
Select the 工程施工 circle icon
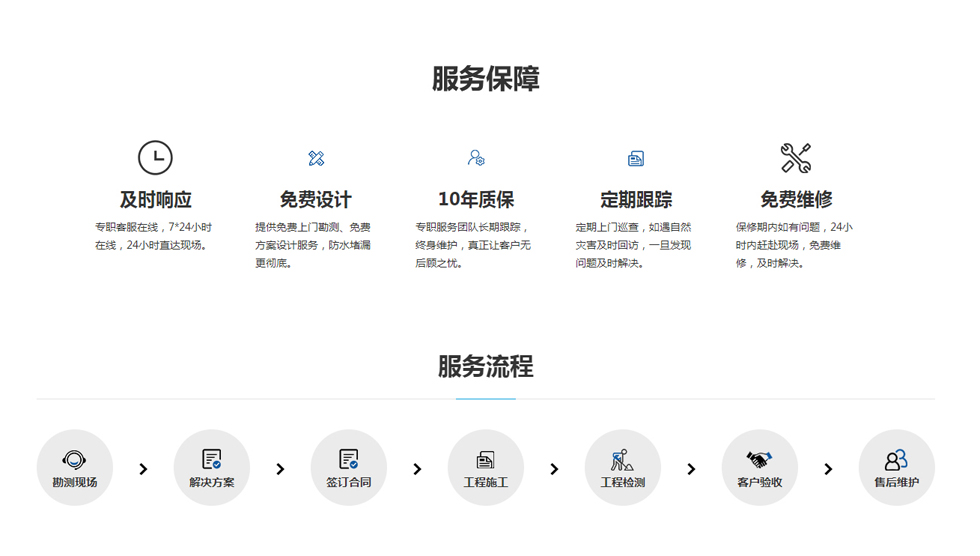pyautogui.click(x=486, y=467)
